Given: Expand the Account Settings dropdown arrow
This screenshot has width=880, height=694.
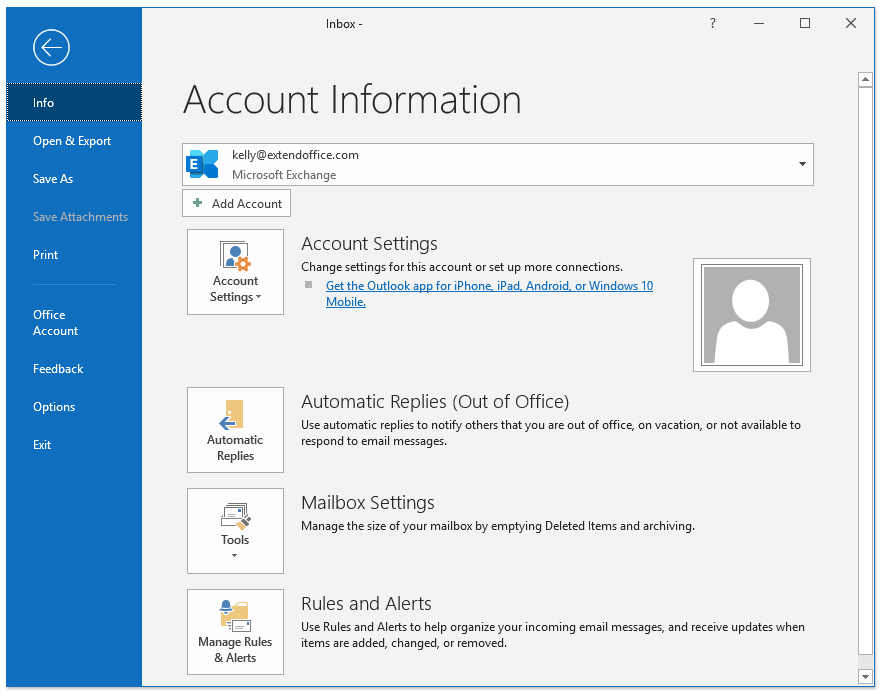Looking at the screenshot, I should click(x=258, y=298).
